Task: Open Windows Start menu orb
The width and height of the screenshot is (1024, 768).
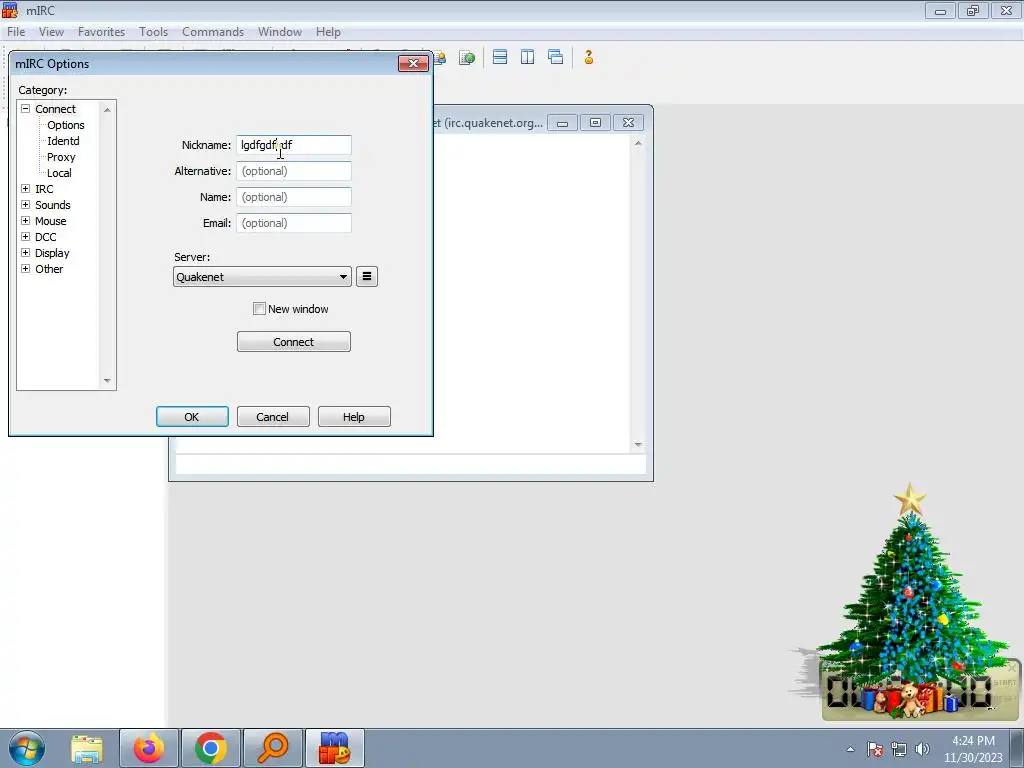Action: click(x=27, y=748)
